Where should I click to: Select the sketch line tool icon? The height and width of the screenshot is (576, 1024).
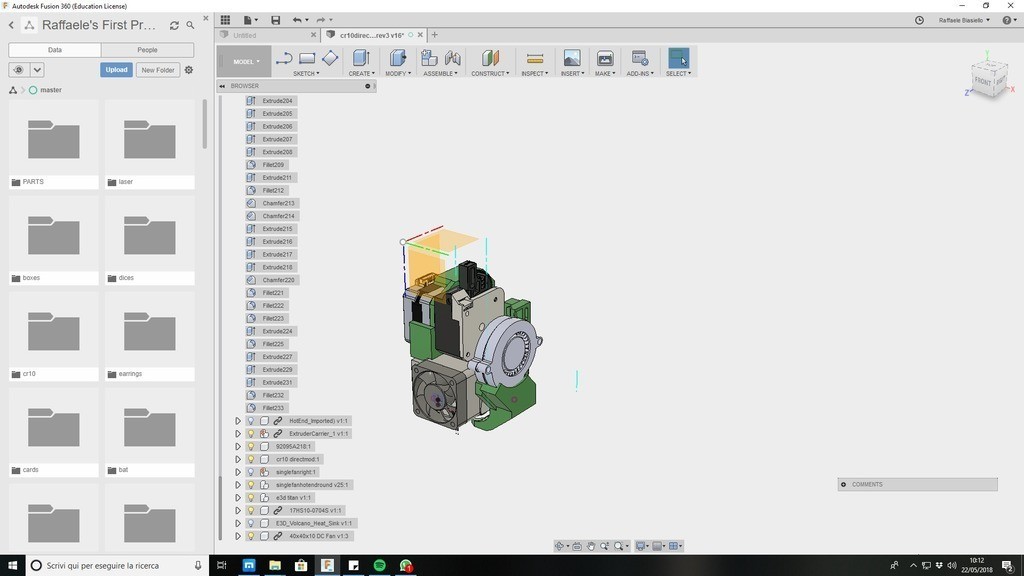click(283, 59)
